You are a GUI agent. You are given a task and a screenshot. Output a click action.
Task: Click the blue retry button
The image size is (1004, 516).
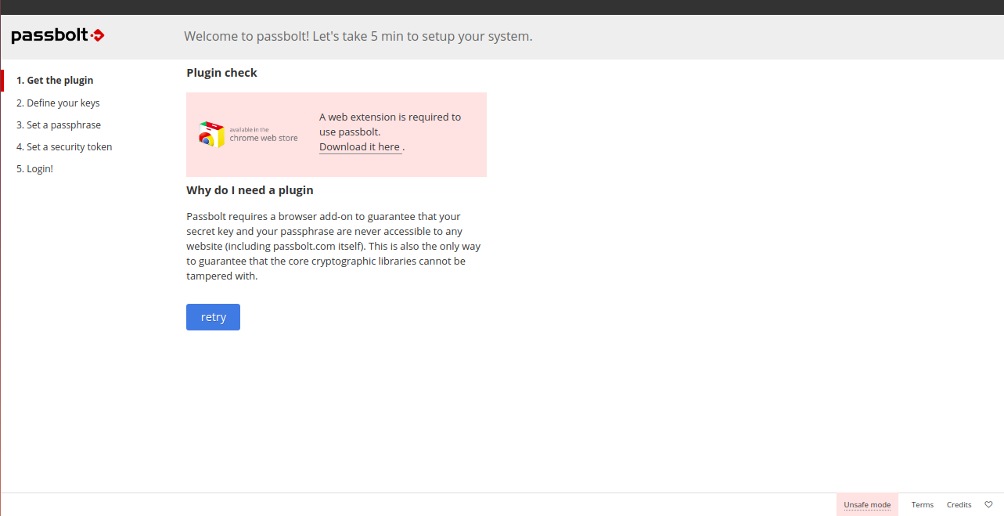213,317
